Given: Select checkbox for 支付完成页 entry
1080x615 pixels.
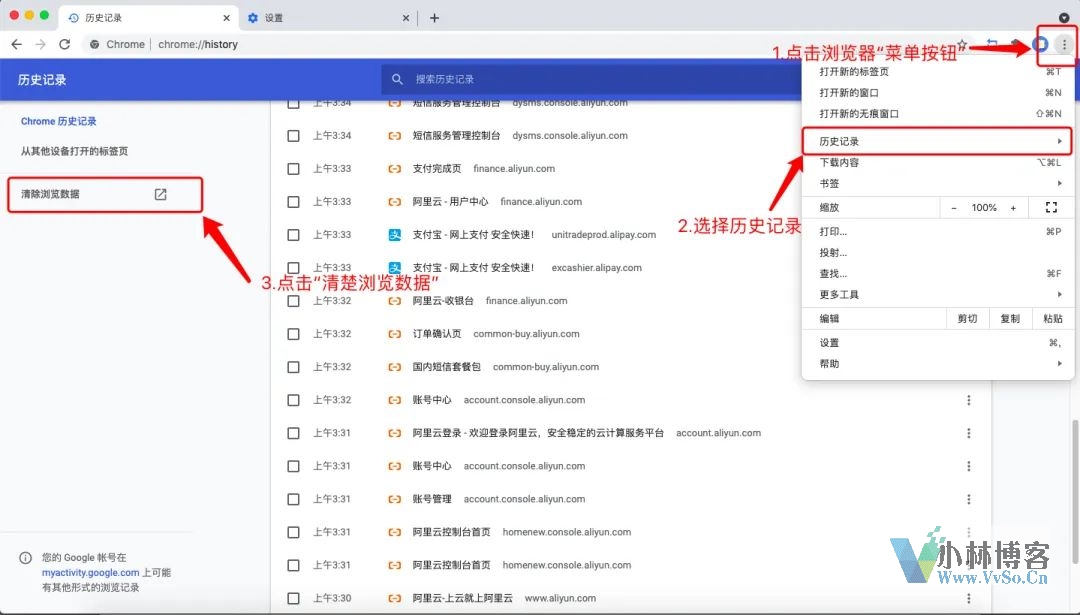Looking at the screenshot, I should click(x=293, y=169).
